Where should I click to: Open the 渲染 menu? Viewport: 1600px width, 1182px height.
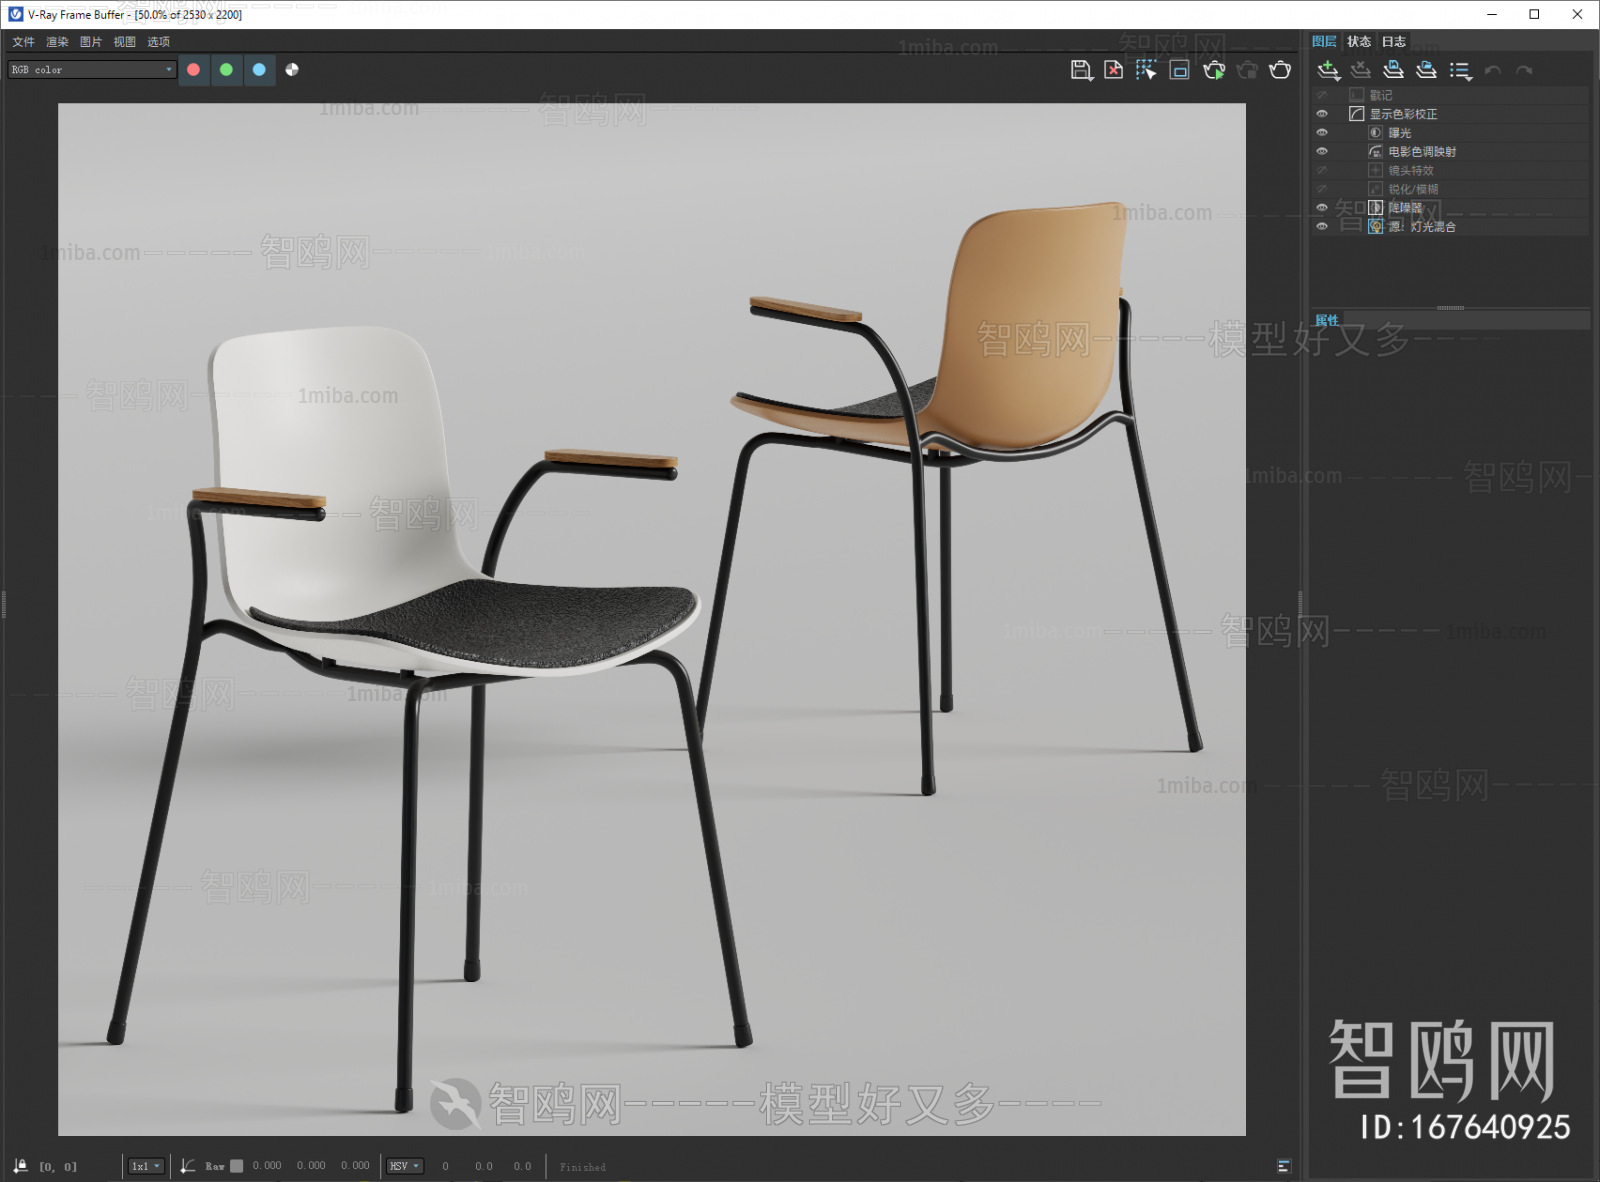click(57, 42)
